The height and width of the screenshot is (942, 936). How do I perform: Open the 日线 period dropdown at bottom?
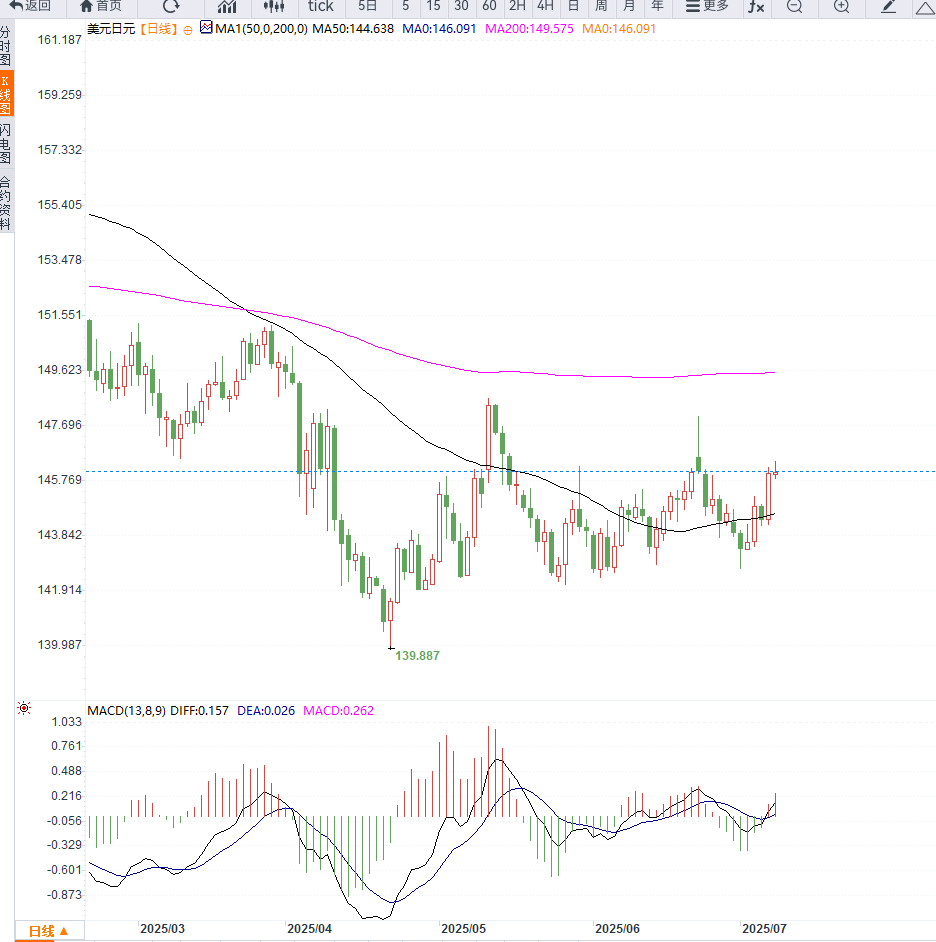click(x=49, y=931)
